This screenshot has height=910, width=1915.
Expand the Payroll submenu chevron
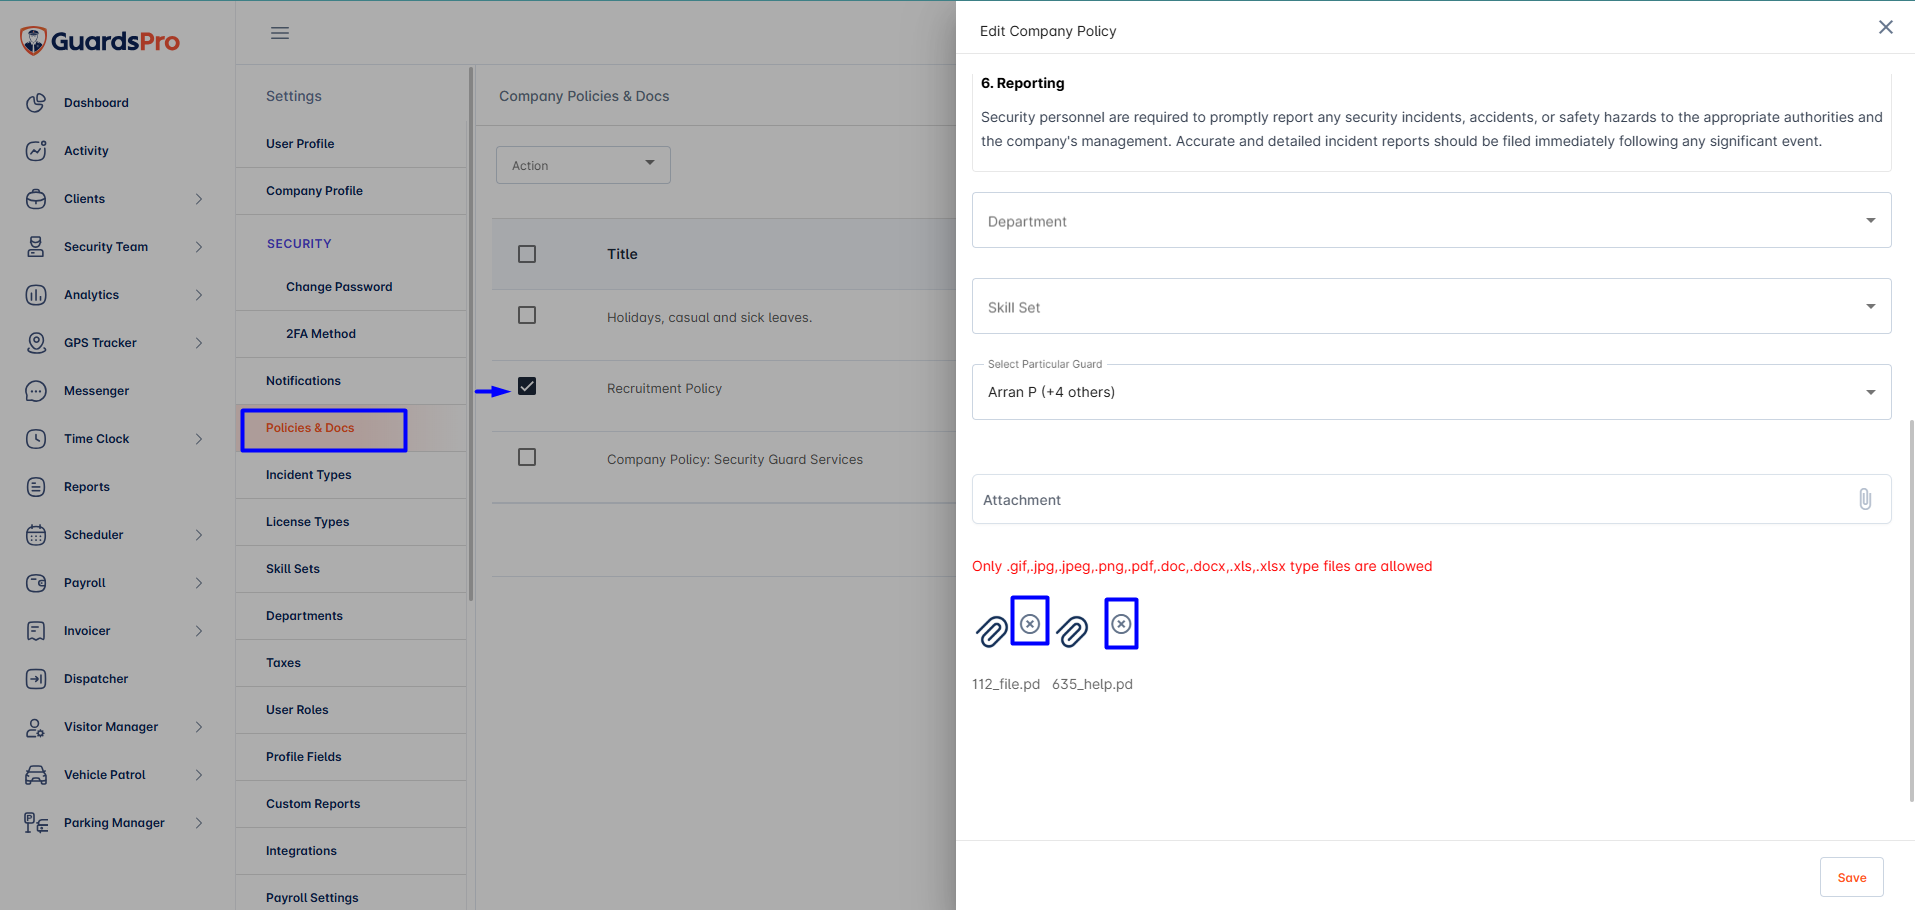point(199,583)
